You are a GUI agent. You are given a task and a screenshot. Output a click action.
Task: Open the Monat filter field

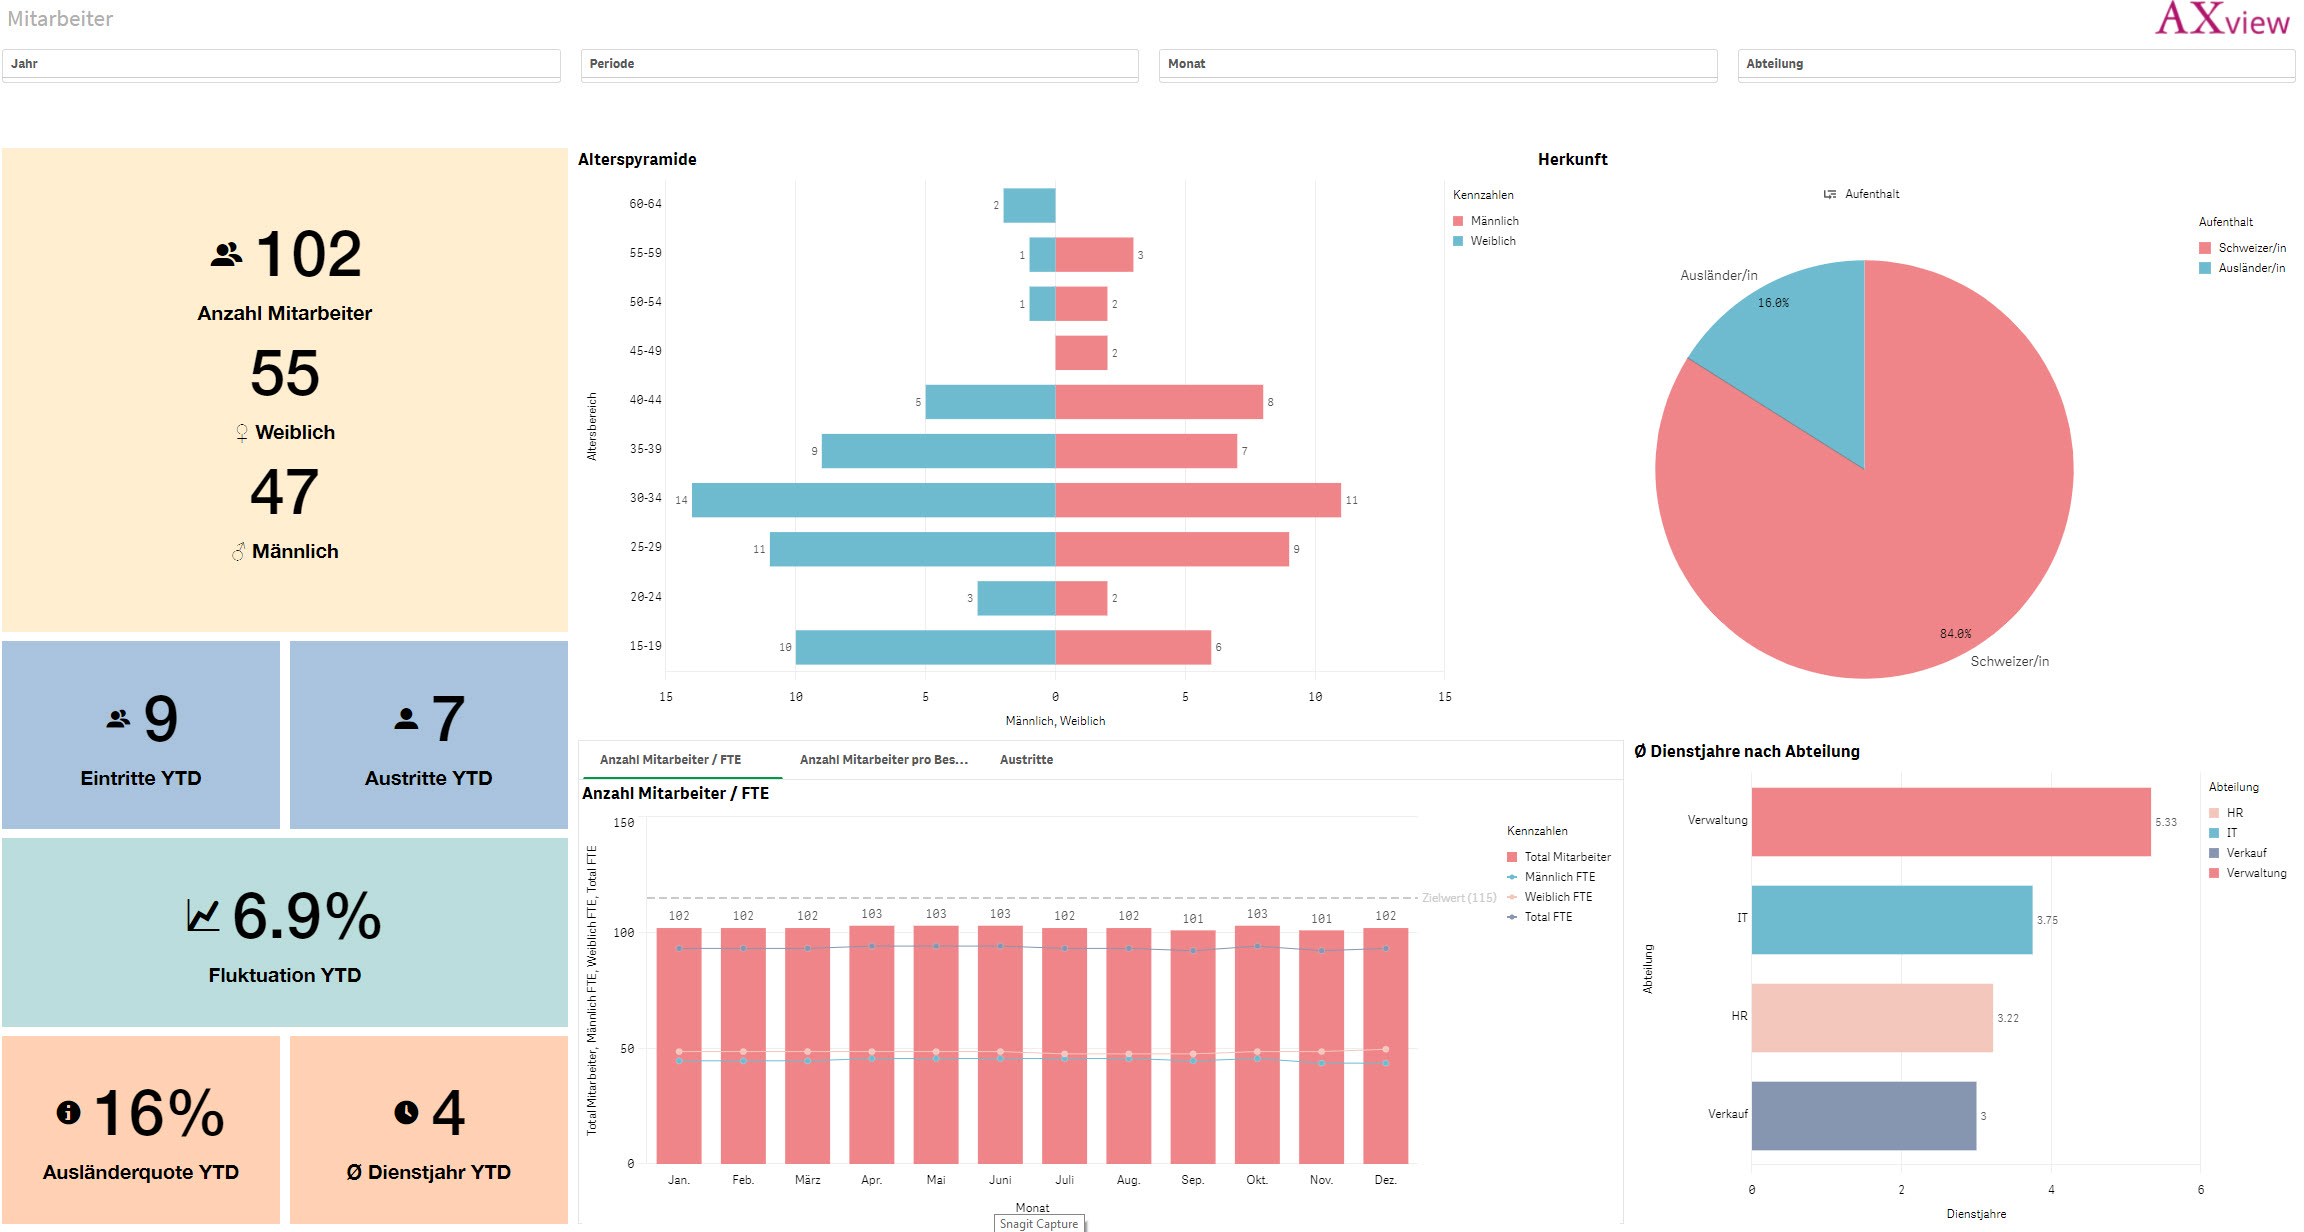coord(1437,64)
